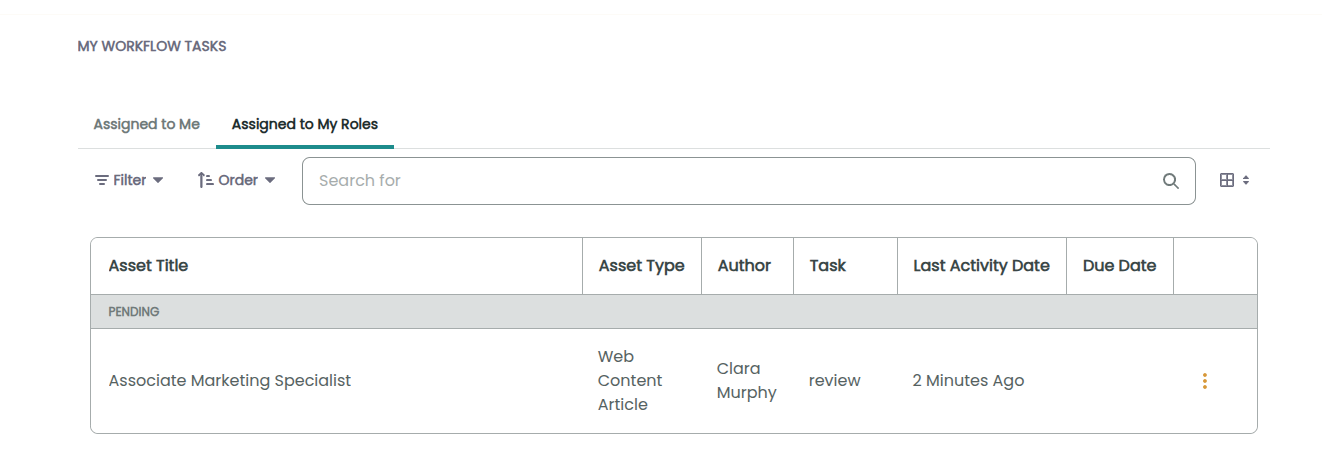Expand the Filter dropdown caret
Image resolution: width=1322 pixels, height=459 pixels.
coord(158,181)
